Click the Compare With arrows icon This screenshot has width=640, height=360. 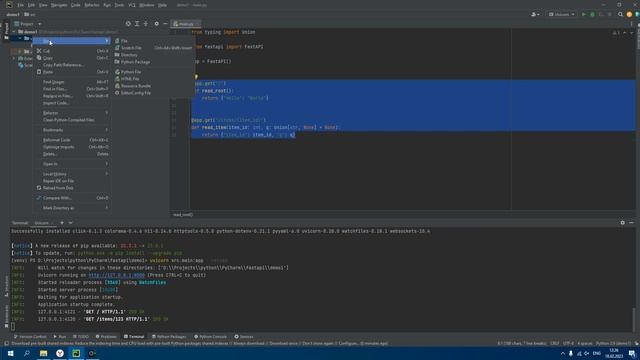39,198
